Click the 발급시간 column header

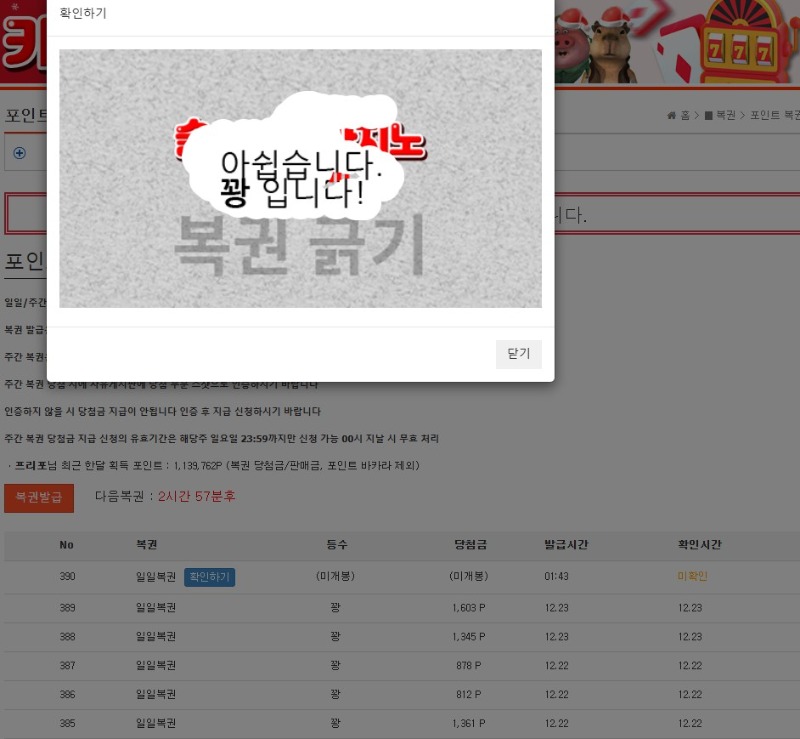tap(565, 545)
